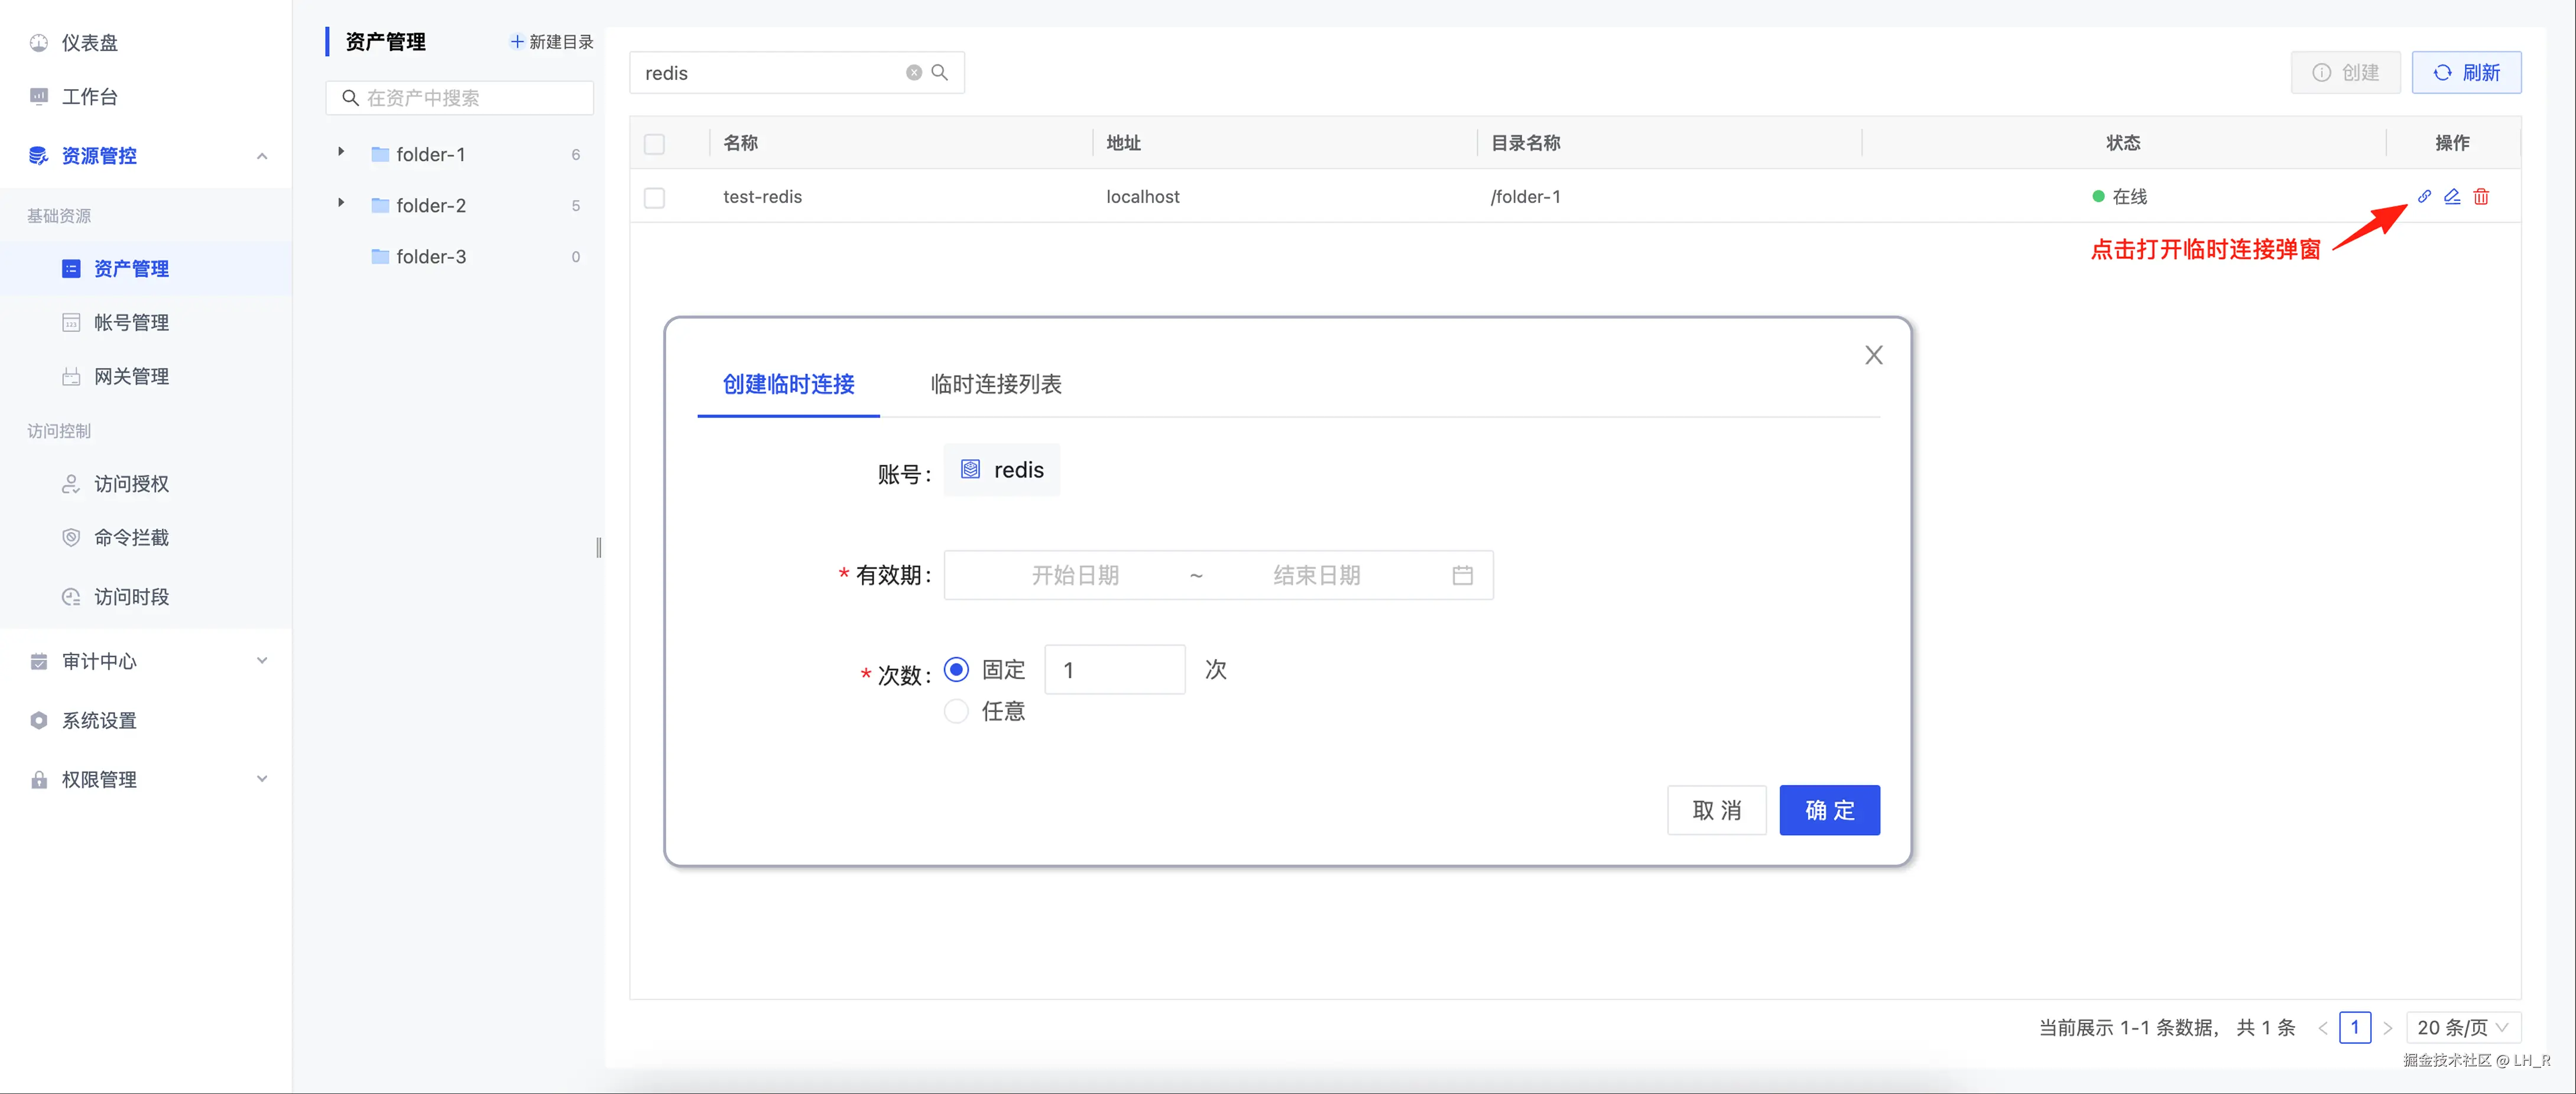The width and height of the screenshot is (2576, 1094).
Task: Click the edit pencil icon for test-redis
Action: (x=2452, y=196)
